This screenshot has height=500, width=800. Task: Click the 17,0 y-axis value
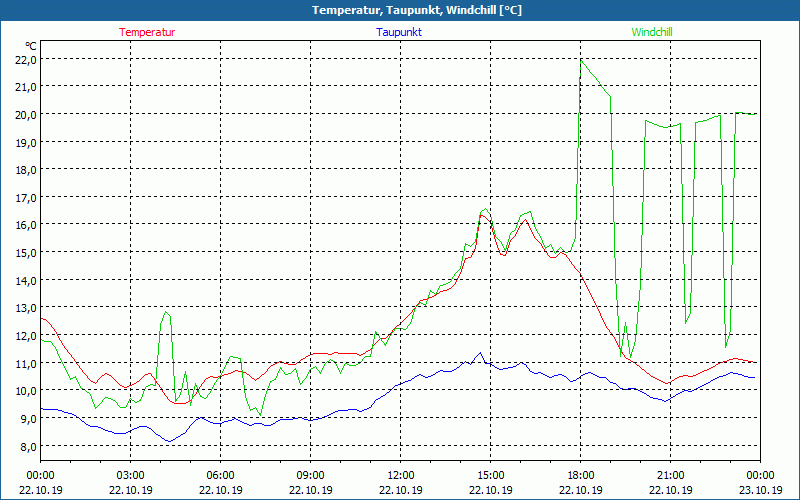(27, 198)
